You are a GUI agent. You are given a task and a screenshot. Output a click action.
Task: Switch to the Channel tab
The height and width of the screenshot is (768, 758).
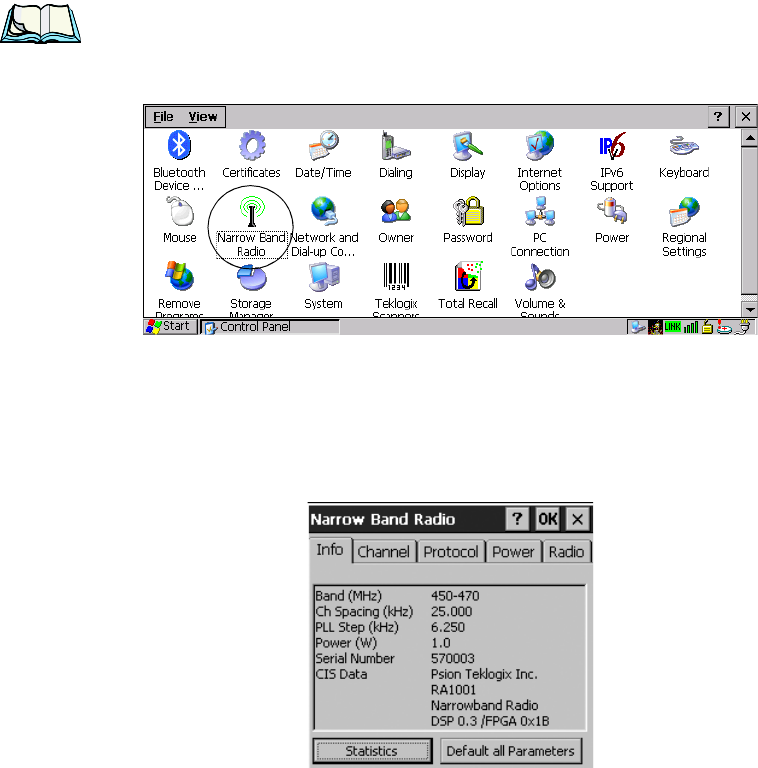tap(383, 552)
